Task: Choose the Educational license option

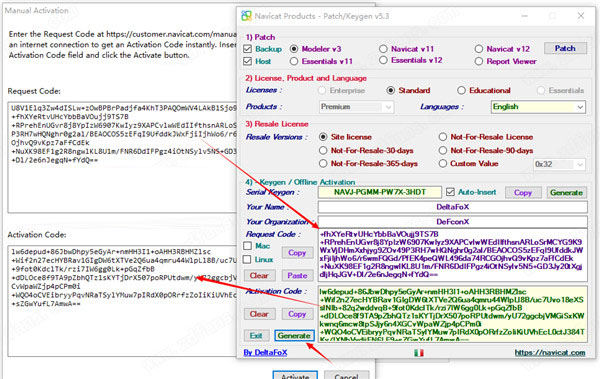Action: click(x=461, y=90)
